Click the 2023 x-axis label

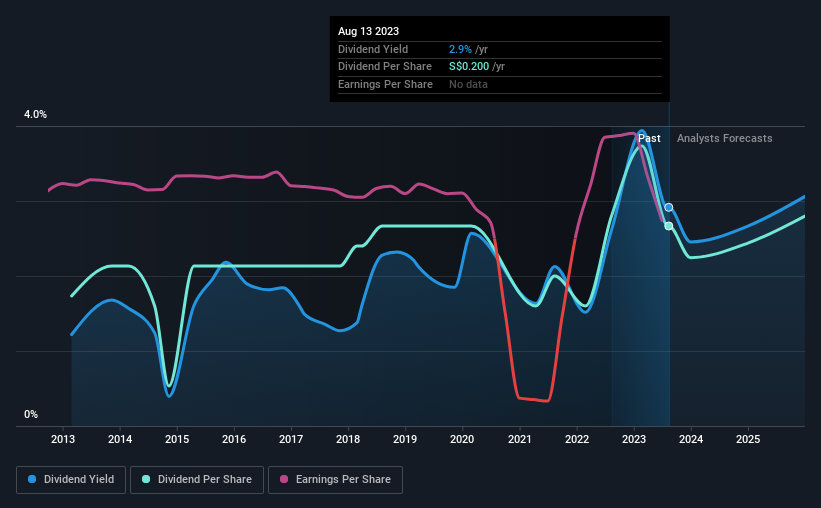coord(634,439)
